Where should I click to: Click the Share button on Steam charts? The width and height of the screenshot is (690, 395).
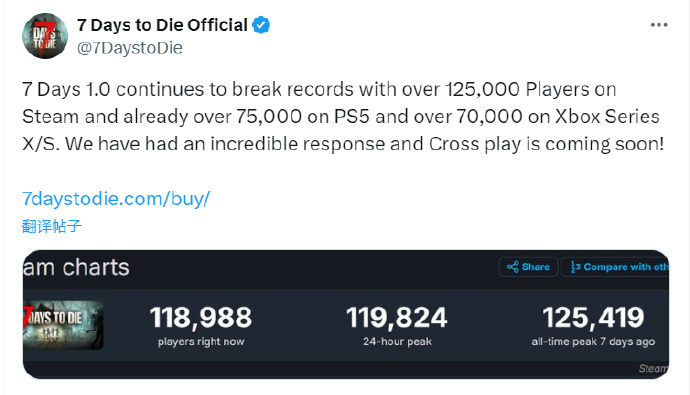[x=528, y=267]
